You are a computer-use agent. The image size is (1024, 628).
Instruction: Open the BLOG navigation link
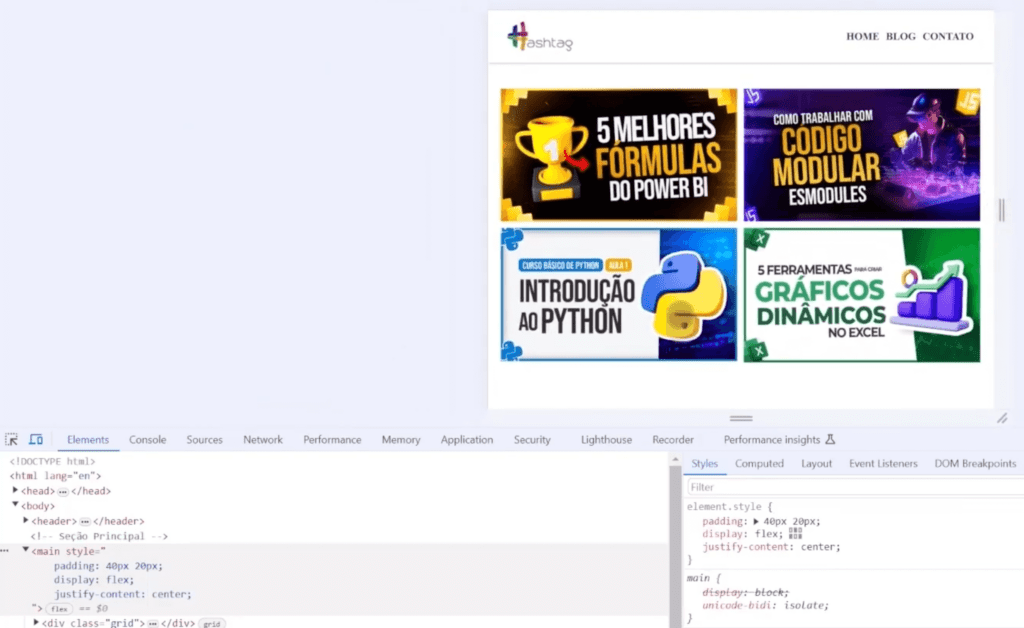[x=900, y=36]
